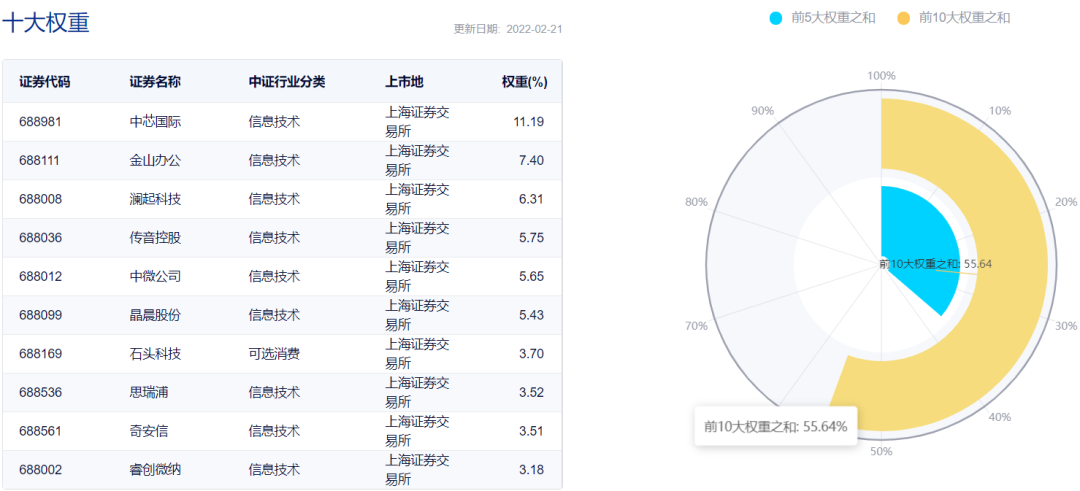
Task: Click the 50% axis label on chart
Action: (882, 451)
